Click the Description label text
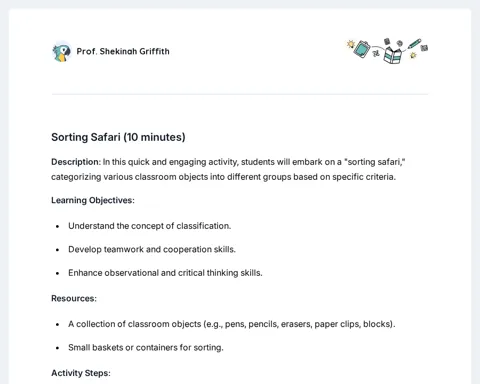This screenshot has height=384, width=480. tap(76, 162)
